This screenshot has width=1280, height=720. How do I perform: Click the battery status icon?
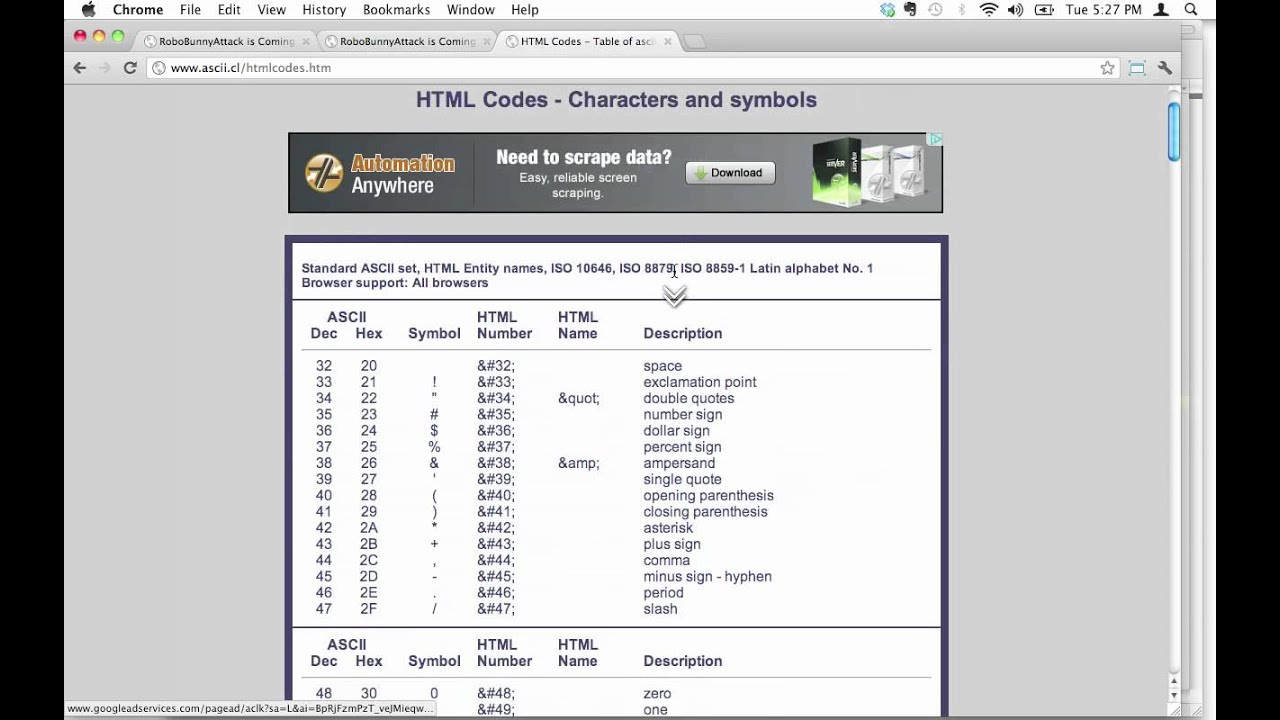pos(1044,10)
